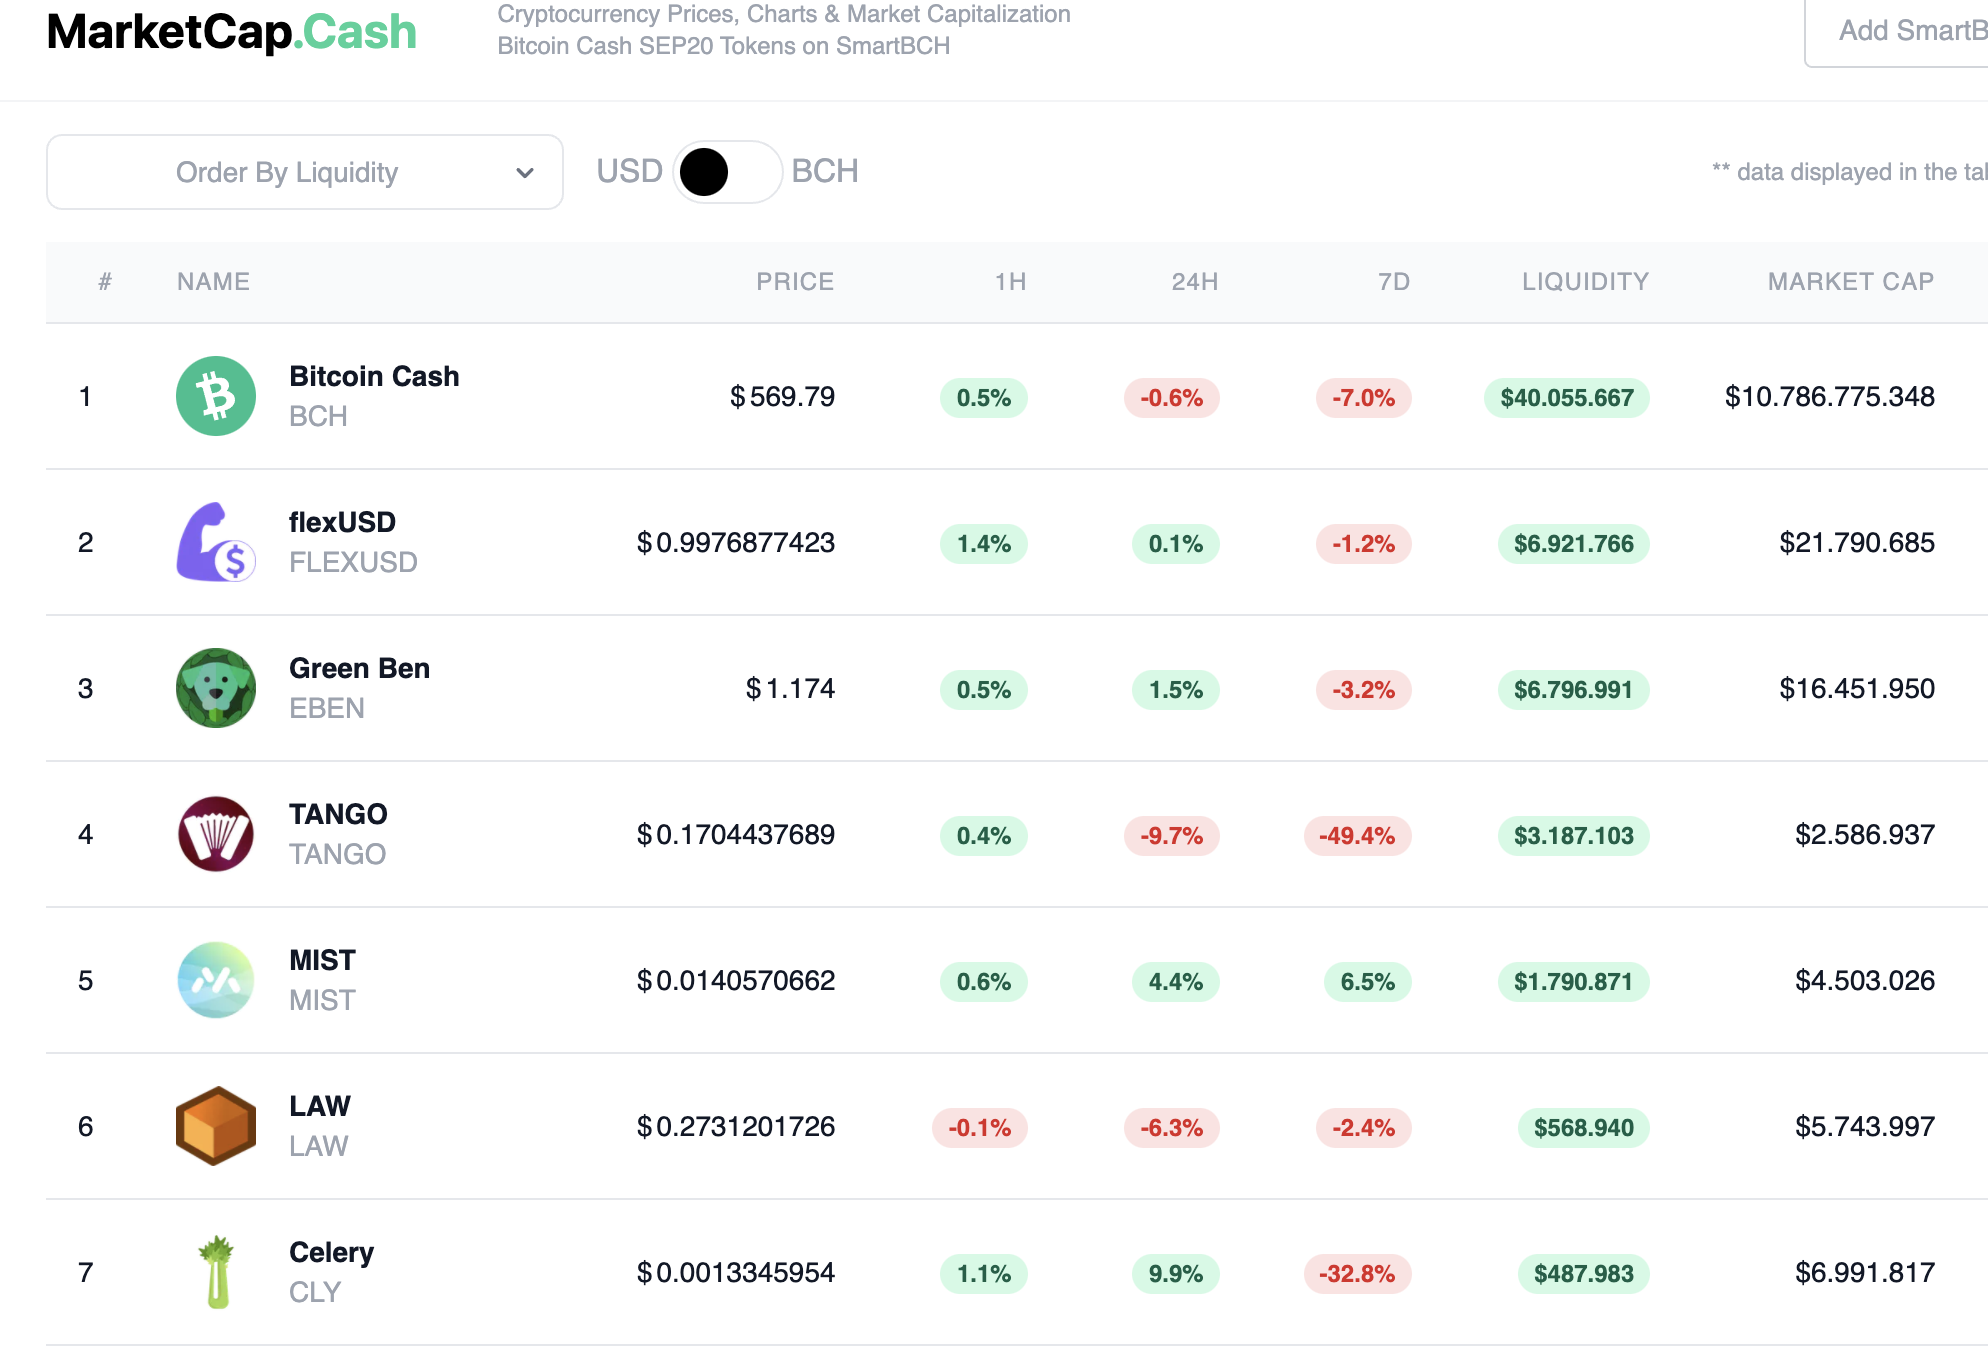The height and width of the screenshot is (1348, 1988).
Task: Toggle currency switch between USD and BCH
Action: (727, 172)
